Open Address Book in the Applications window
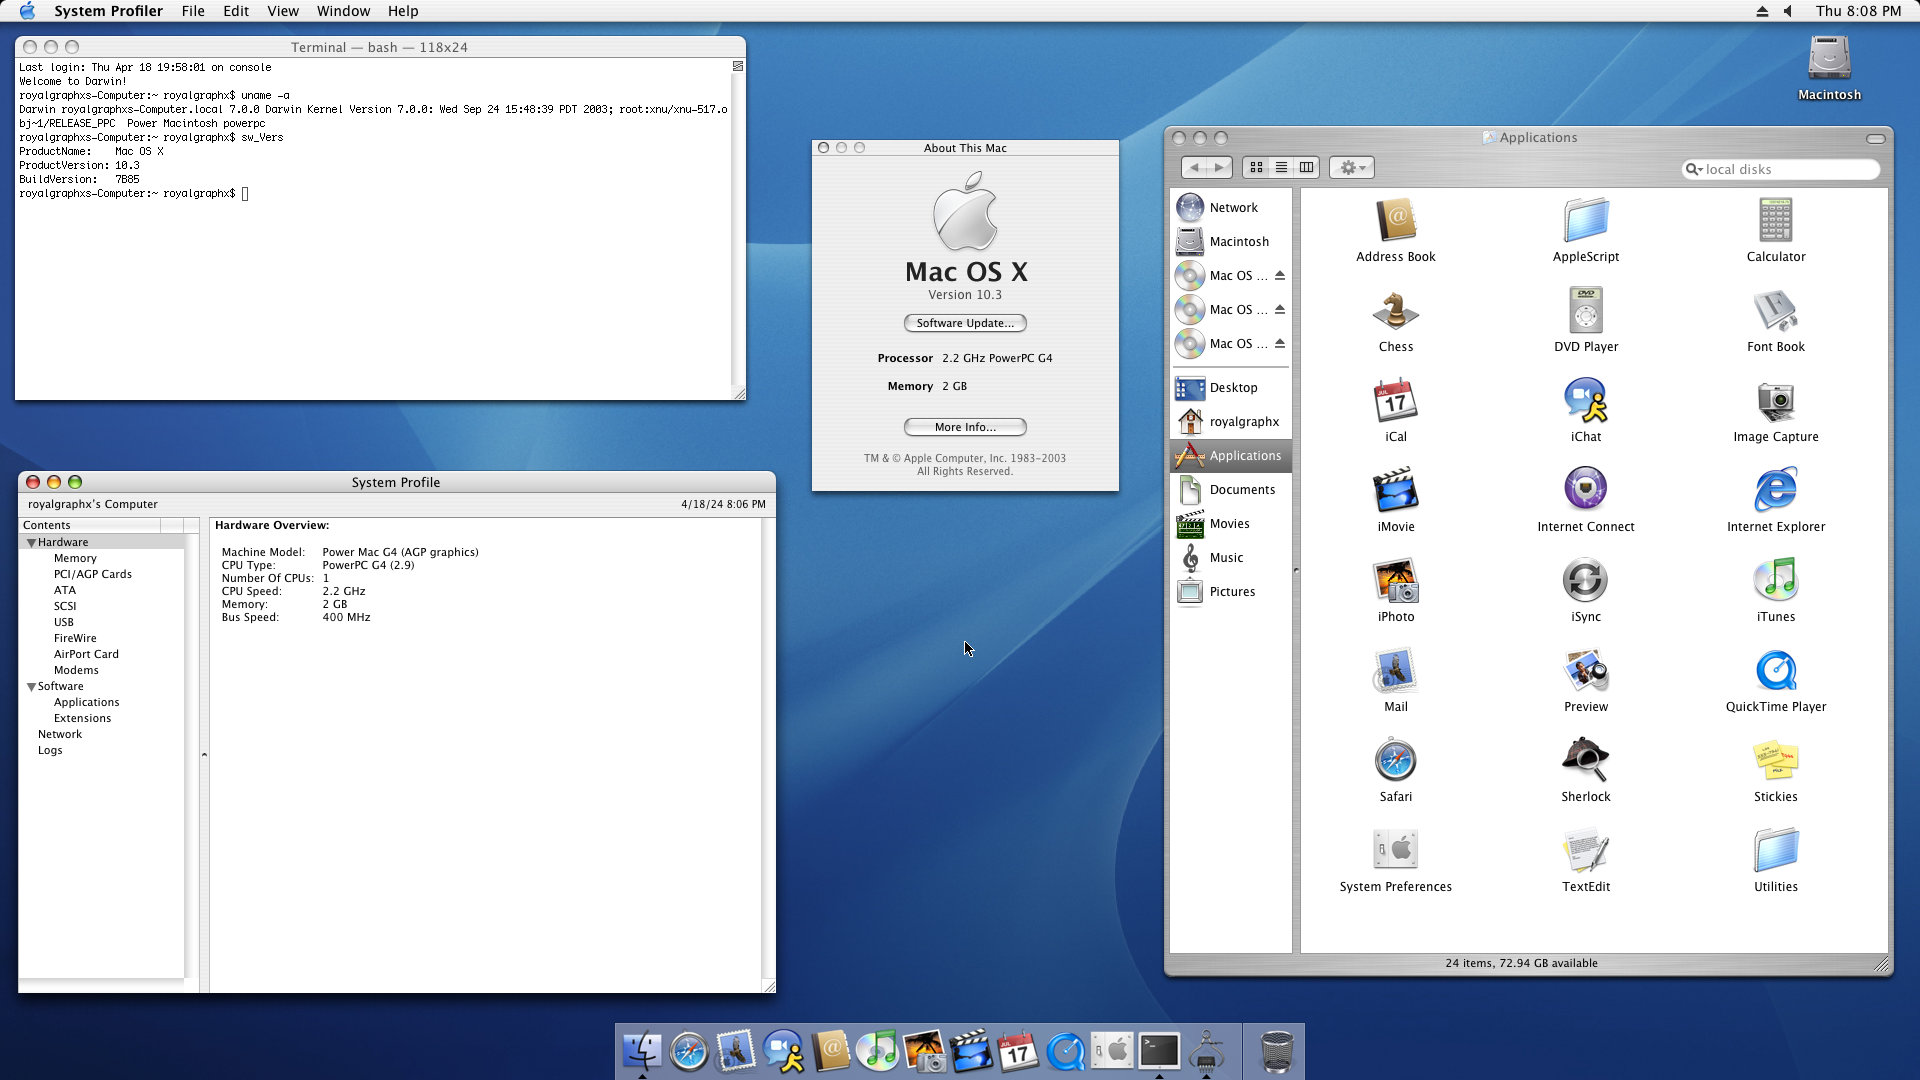The width and height of the screenshot is (1920, 1080). 1396,221
